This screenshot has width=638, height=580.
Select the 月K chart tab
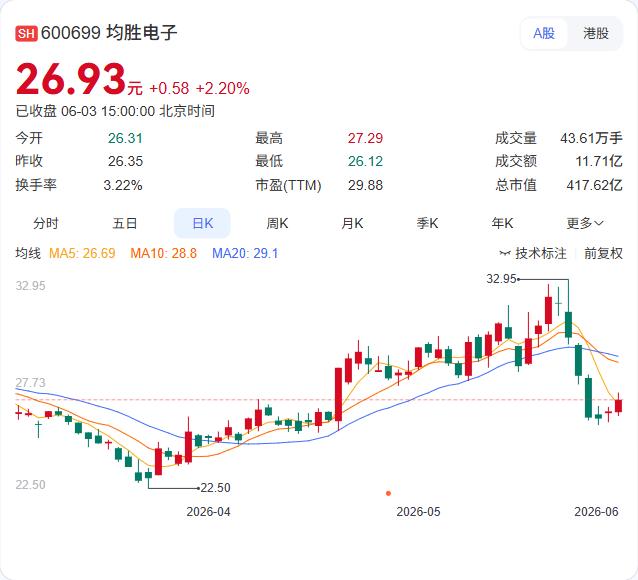pos(352,223)
